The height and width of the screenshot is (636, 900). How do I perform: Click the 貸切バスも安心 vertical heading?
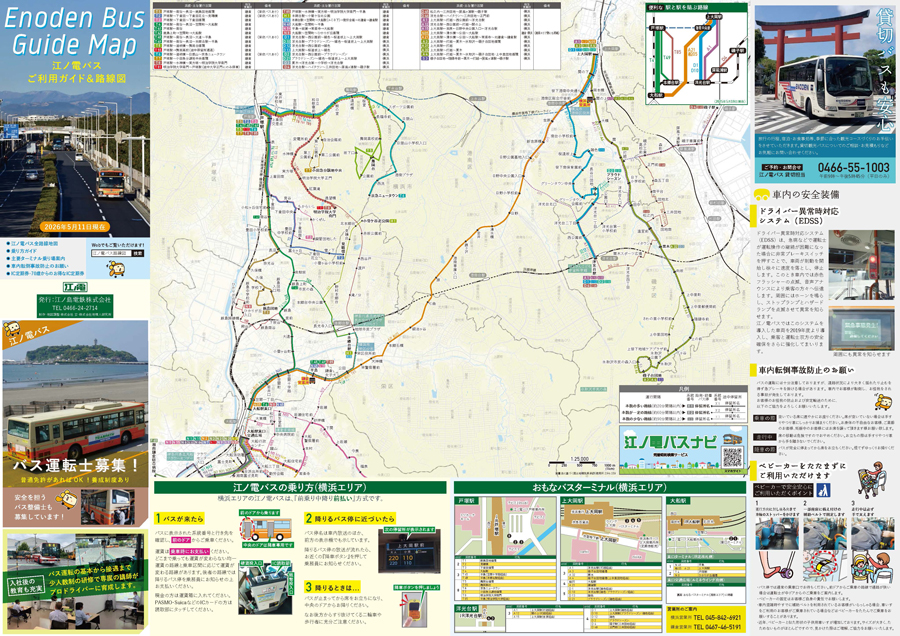point(886,71)
